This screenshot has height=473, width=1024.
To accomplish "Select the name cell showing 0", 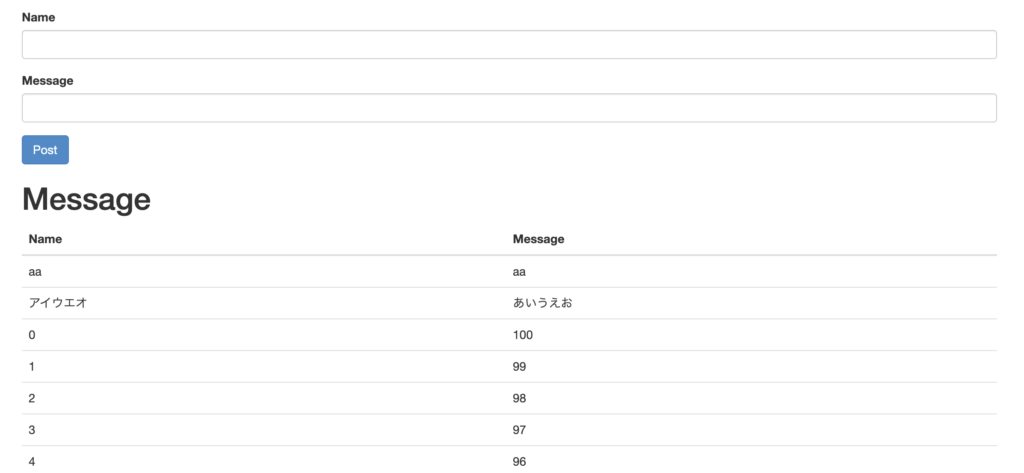I will click(x=264, y=335).
